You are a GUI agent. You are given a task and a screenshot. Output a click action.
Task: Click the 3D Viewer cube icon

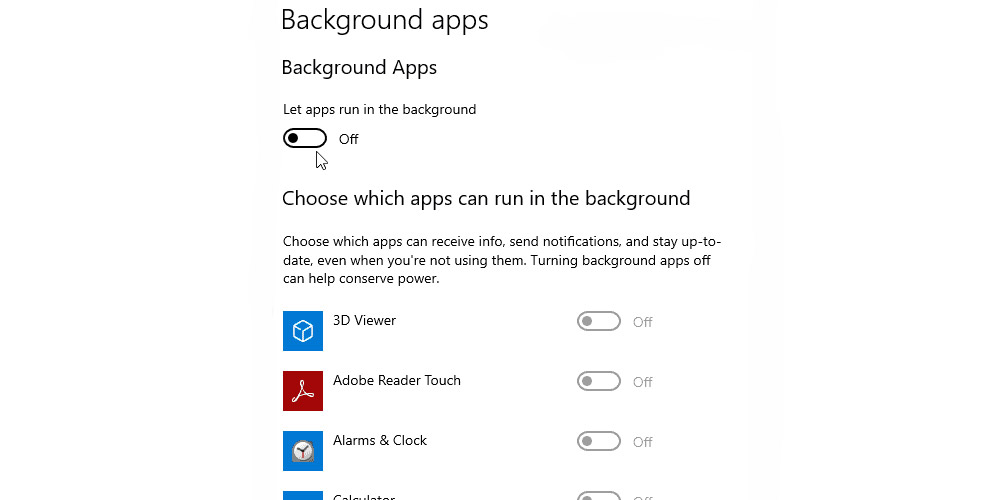tap(303, 331)
